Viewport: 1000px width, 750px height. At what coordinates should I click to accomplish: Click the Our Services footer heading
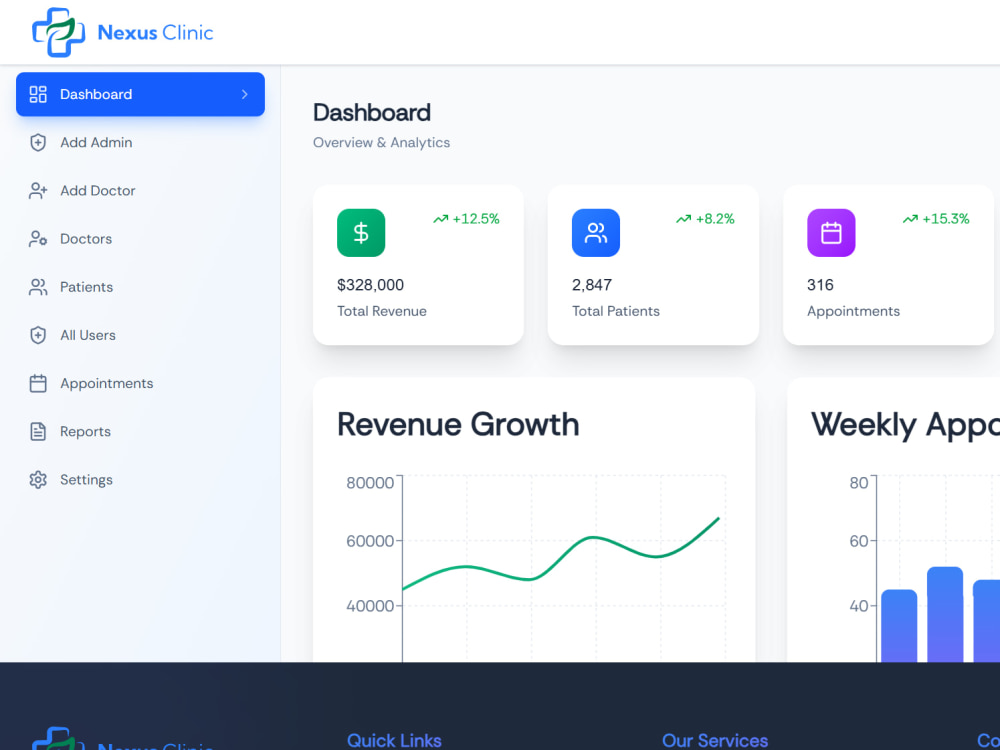715,740
